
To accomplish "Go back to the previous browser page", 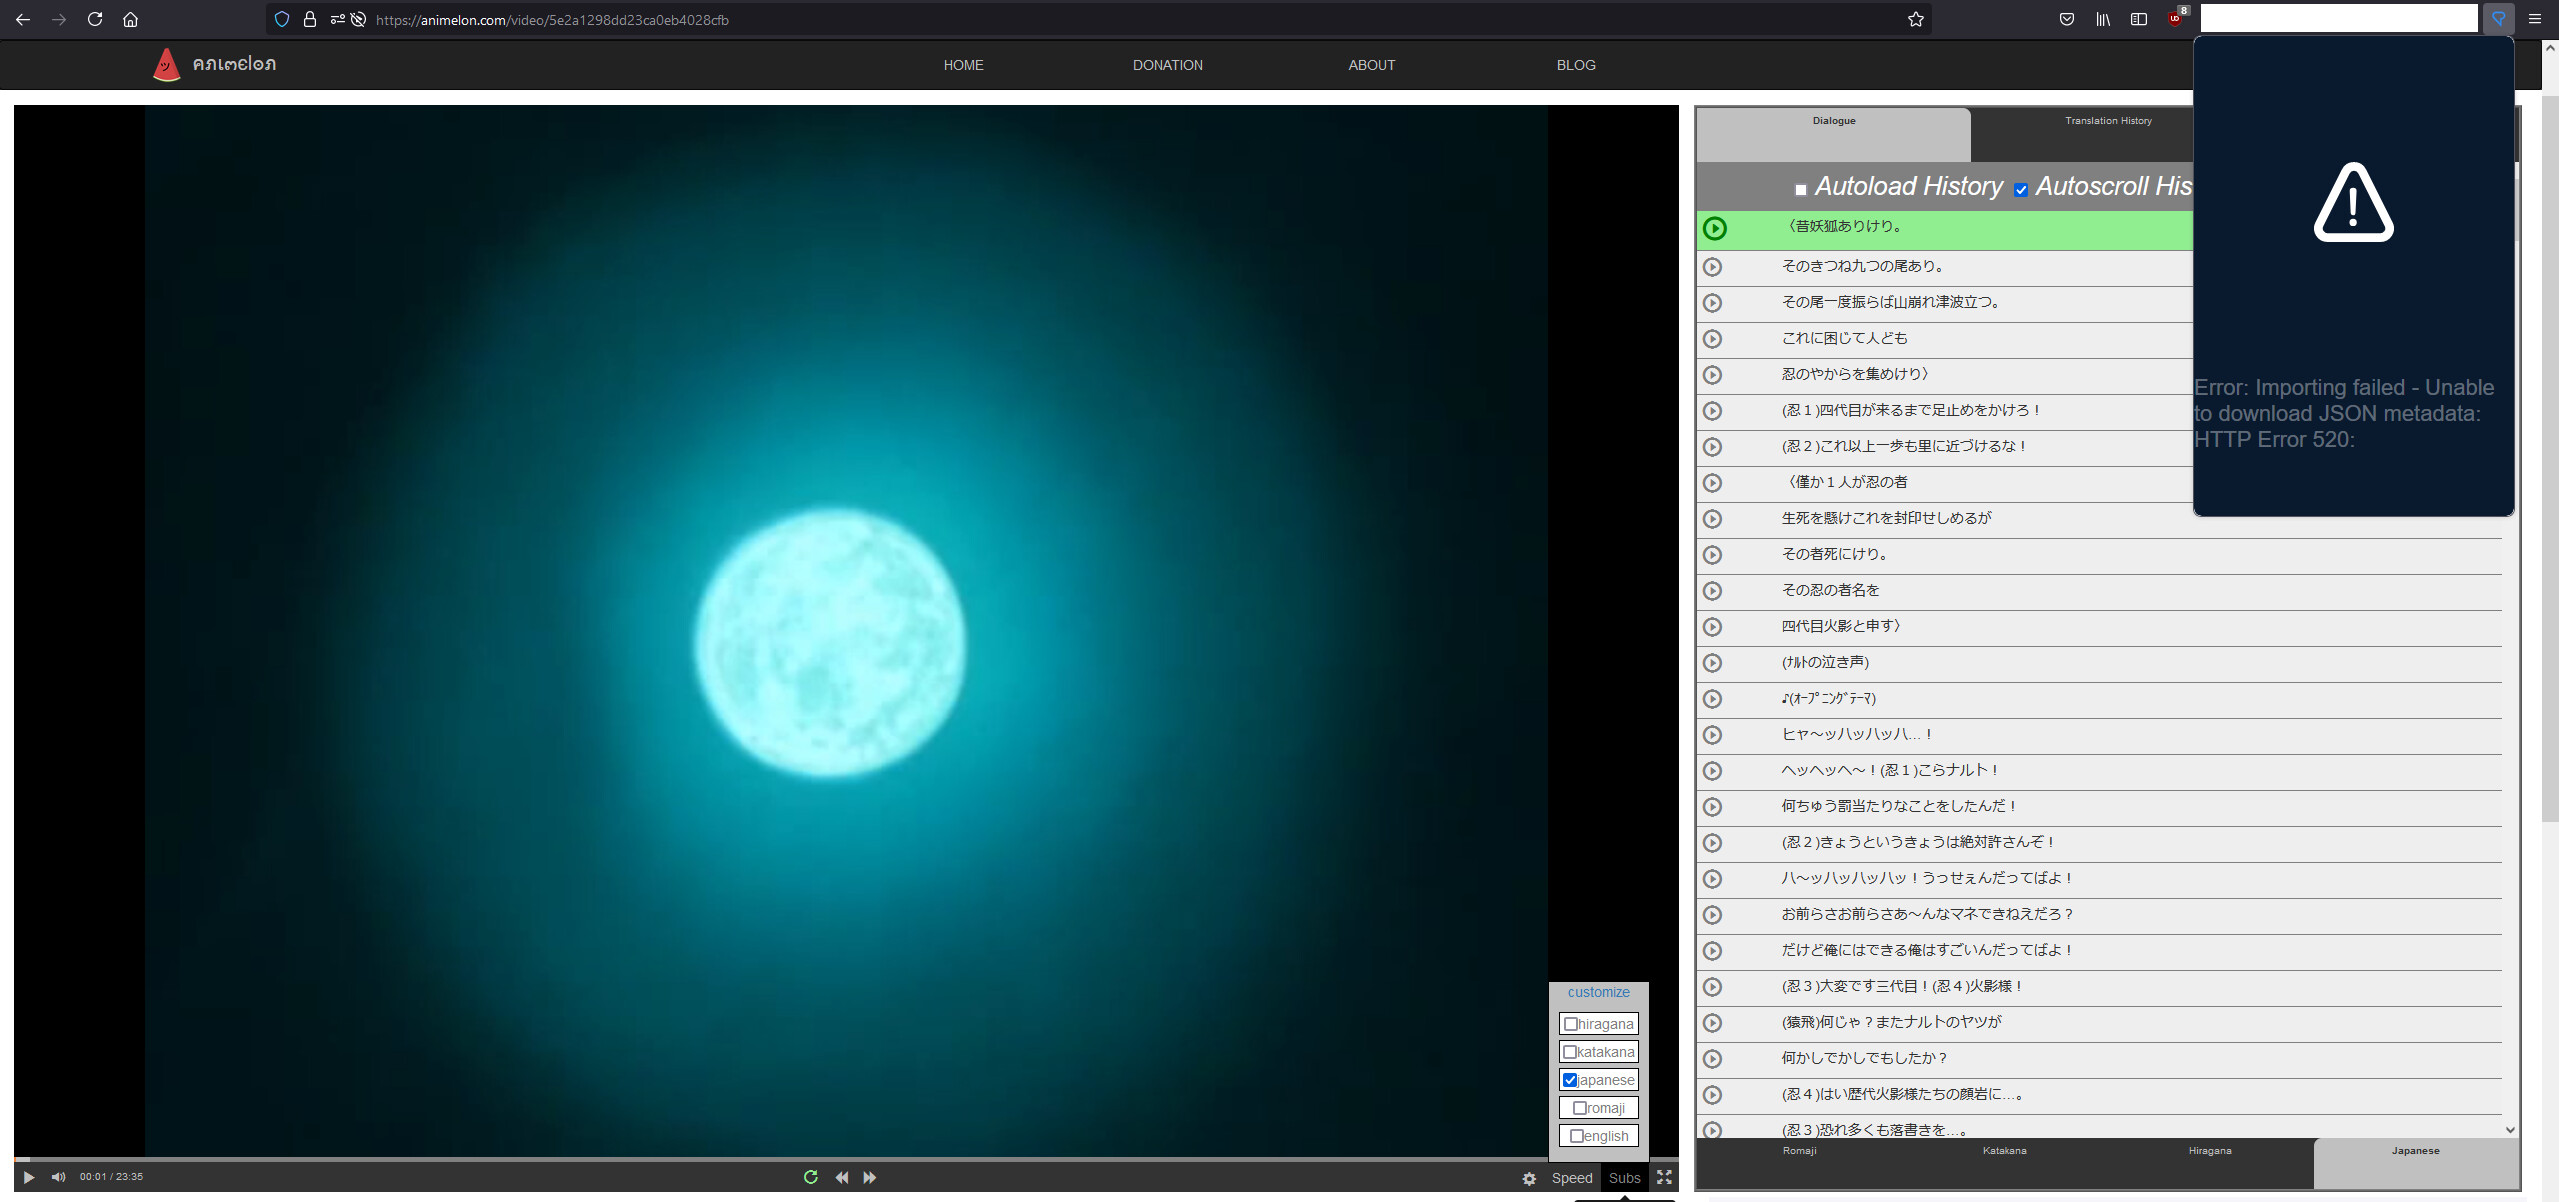I will (22, 19).
